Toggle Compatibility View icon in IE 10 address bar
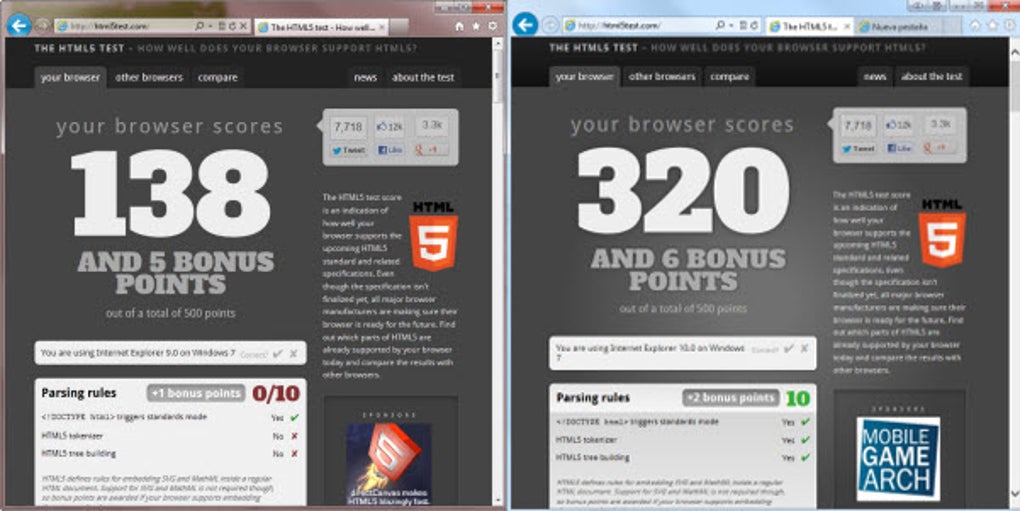Image resolution: width=1020 pixels, height=511 pixels. point(743,25)
